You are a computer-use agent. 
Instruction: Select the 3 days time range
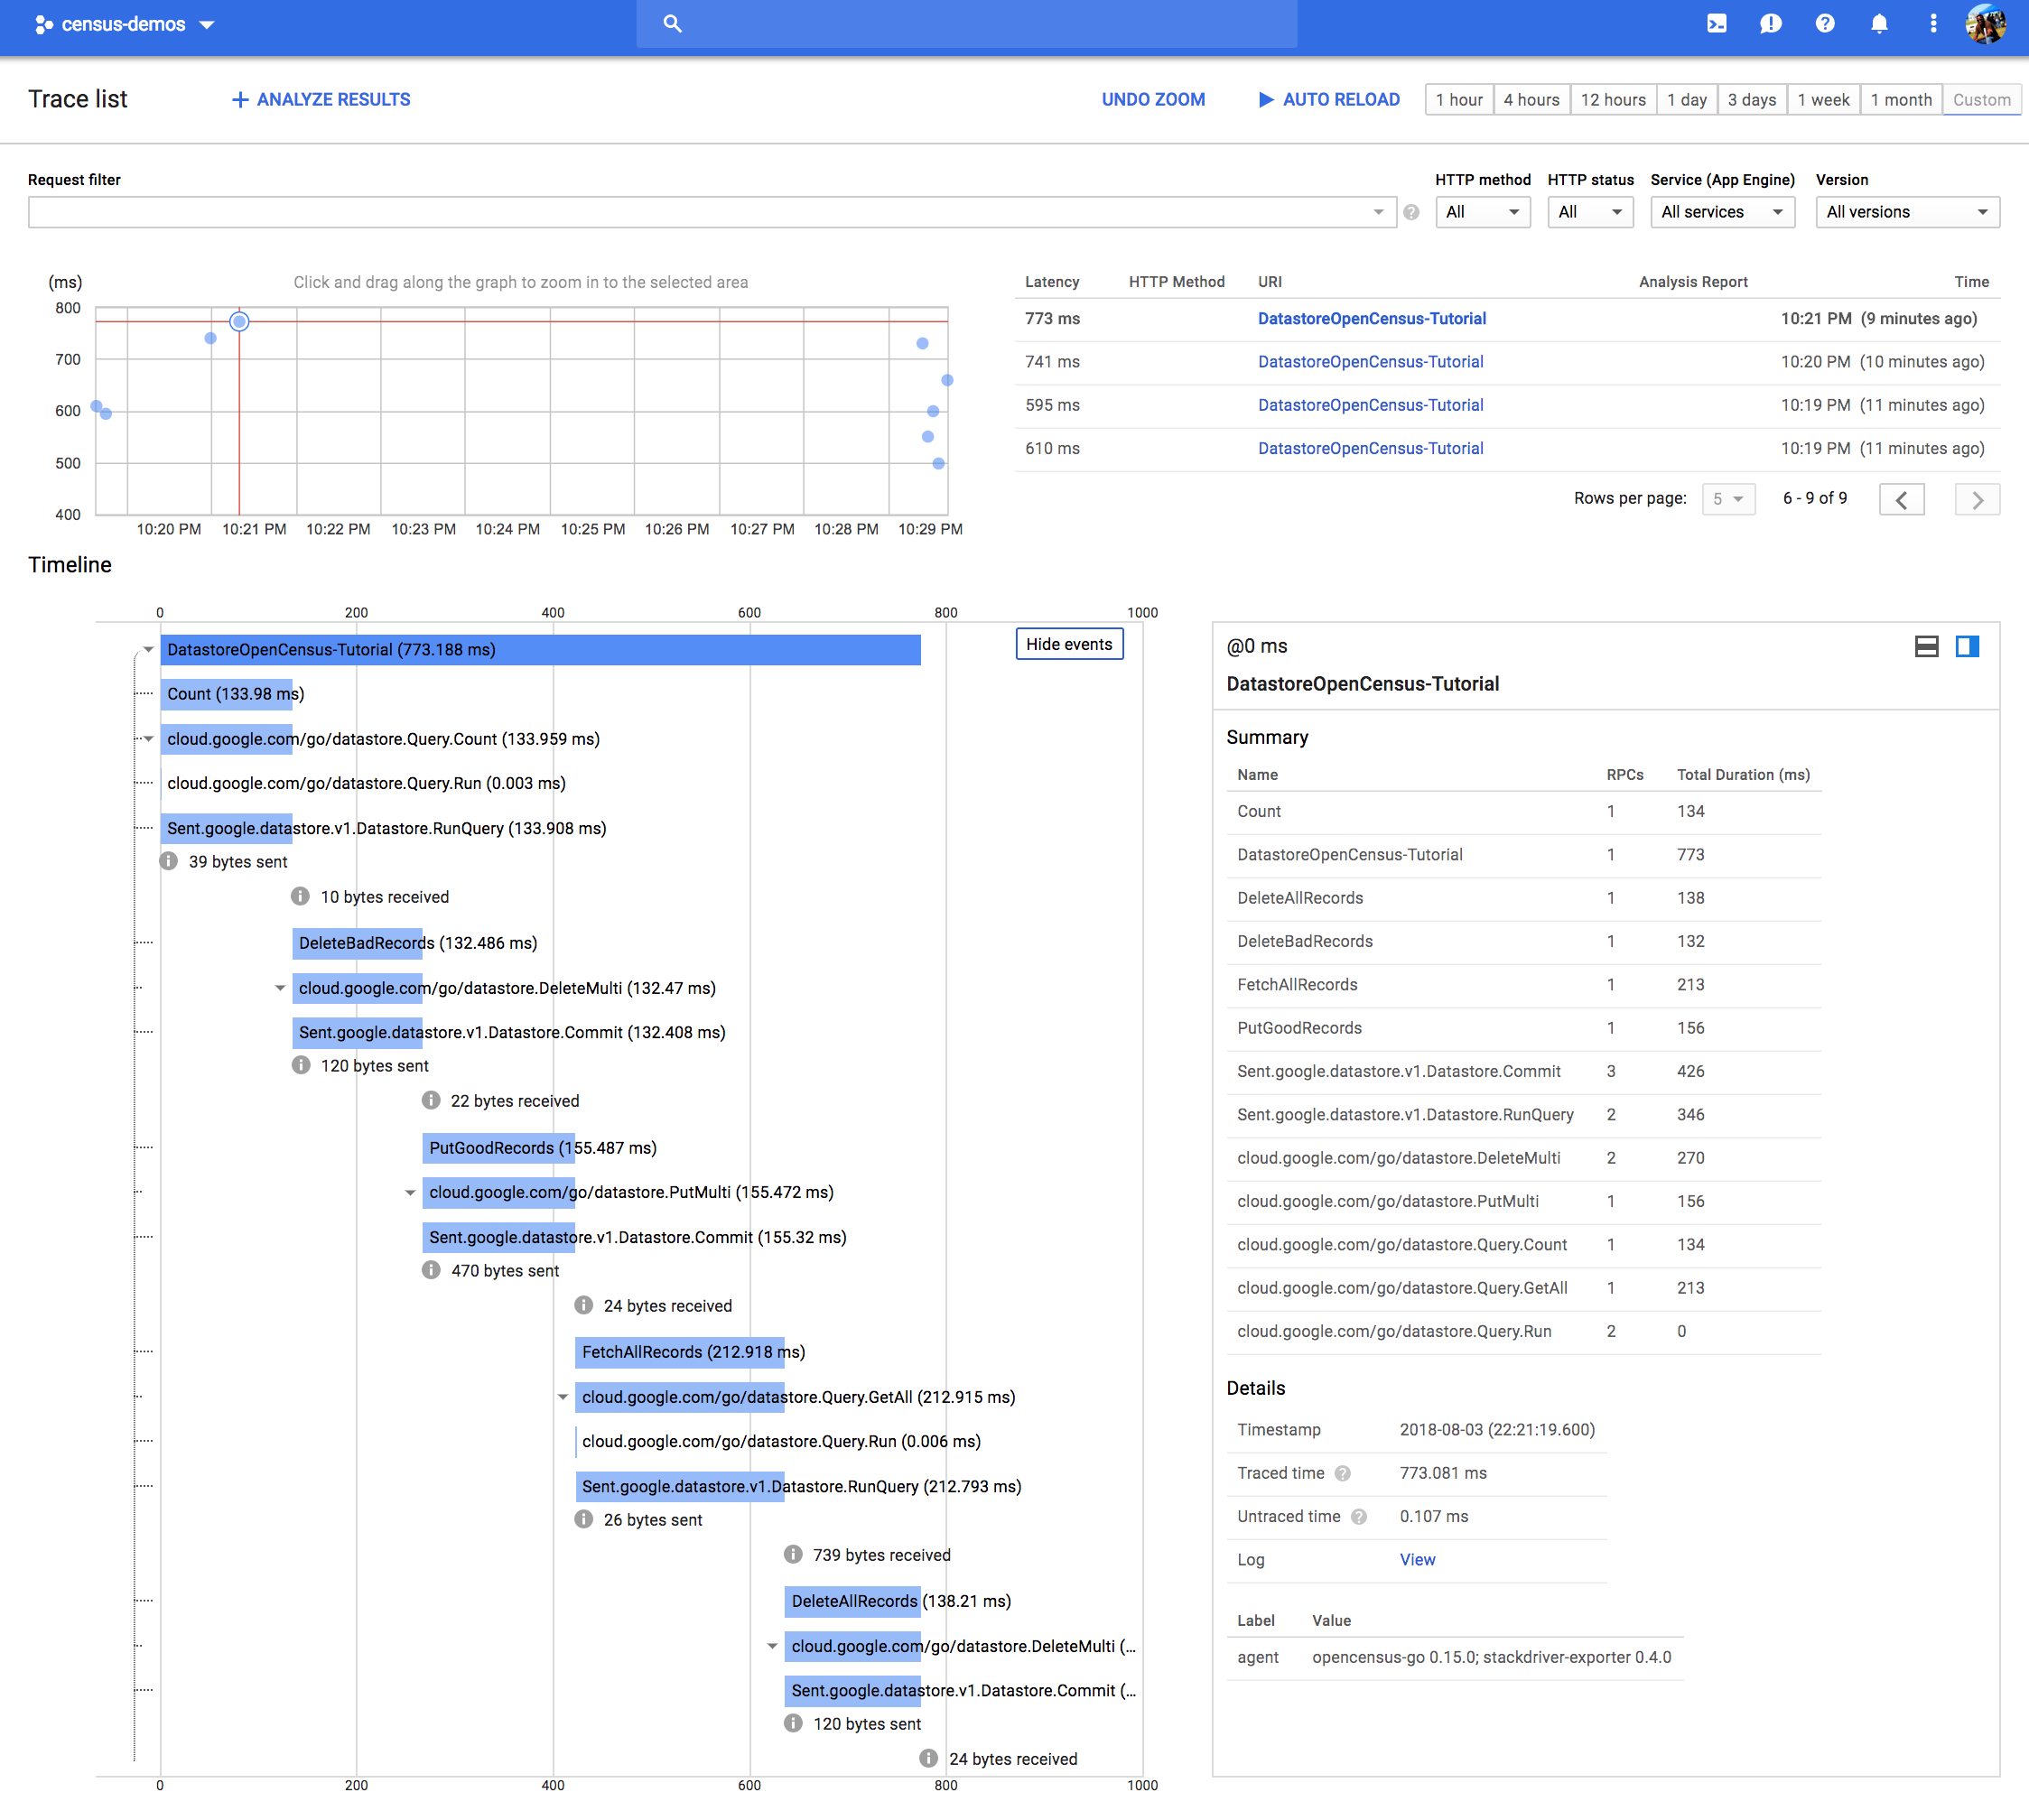1752,99
